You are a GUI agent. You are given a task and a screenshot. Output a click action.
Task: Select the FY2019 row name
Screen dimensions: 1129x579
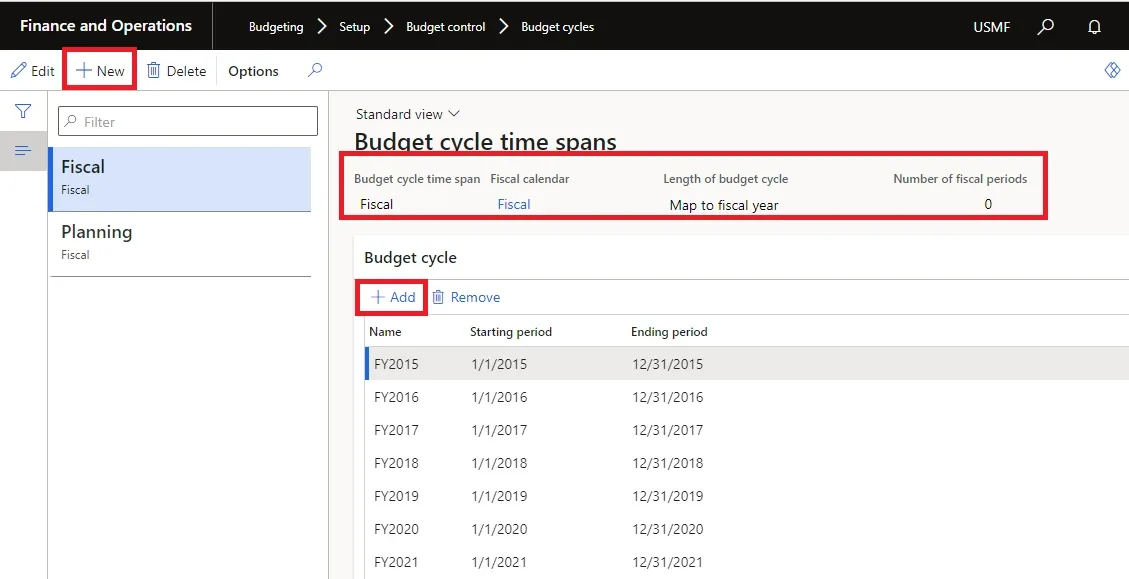[396, 496]
